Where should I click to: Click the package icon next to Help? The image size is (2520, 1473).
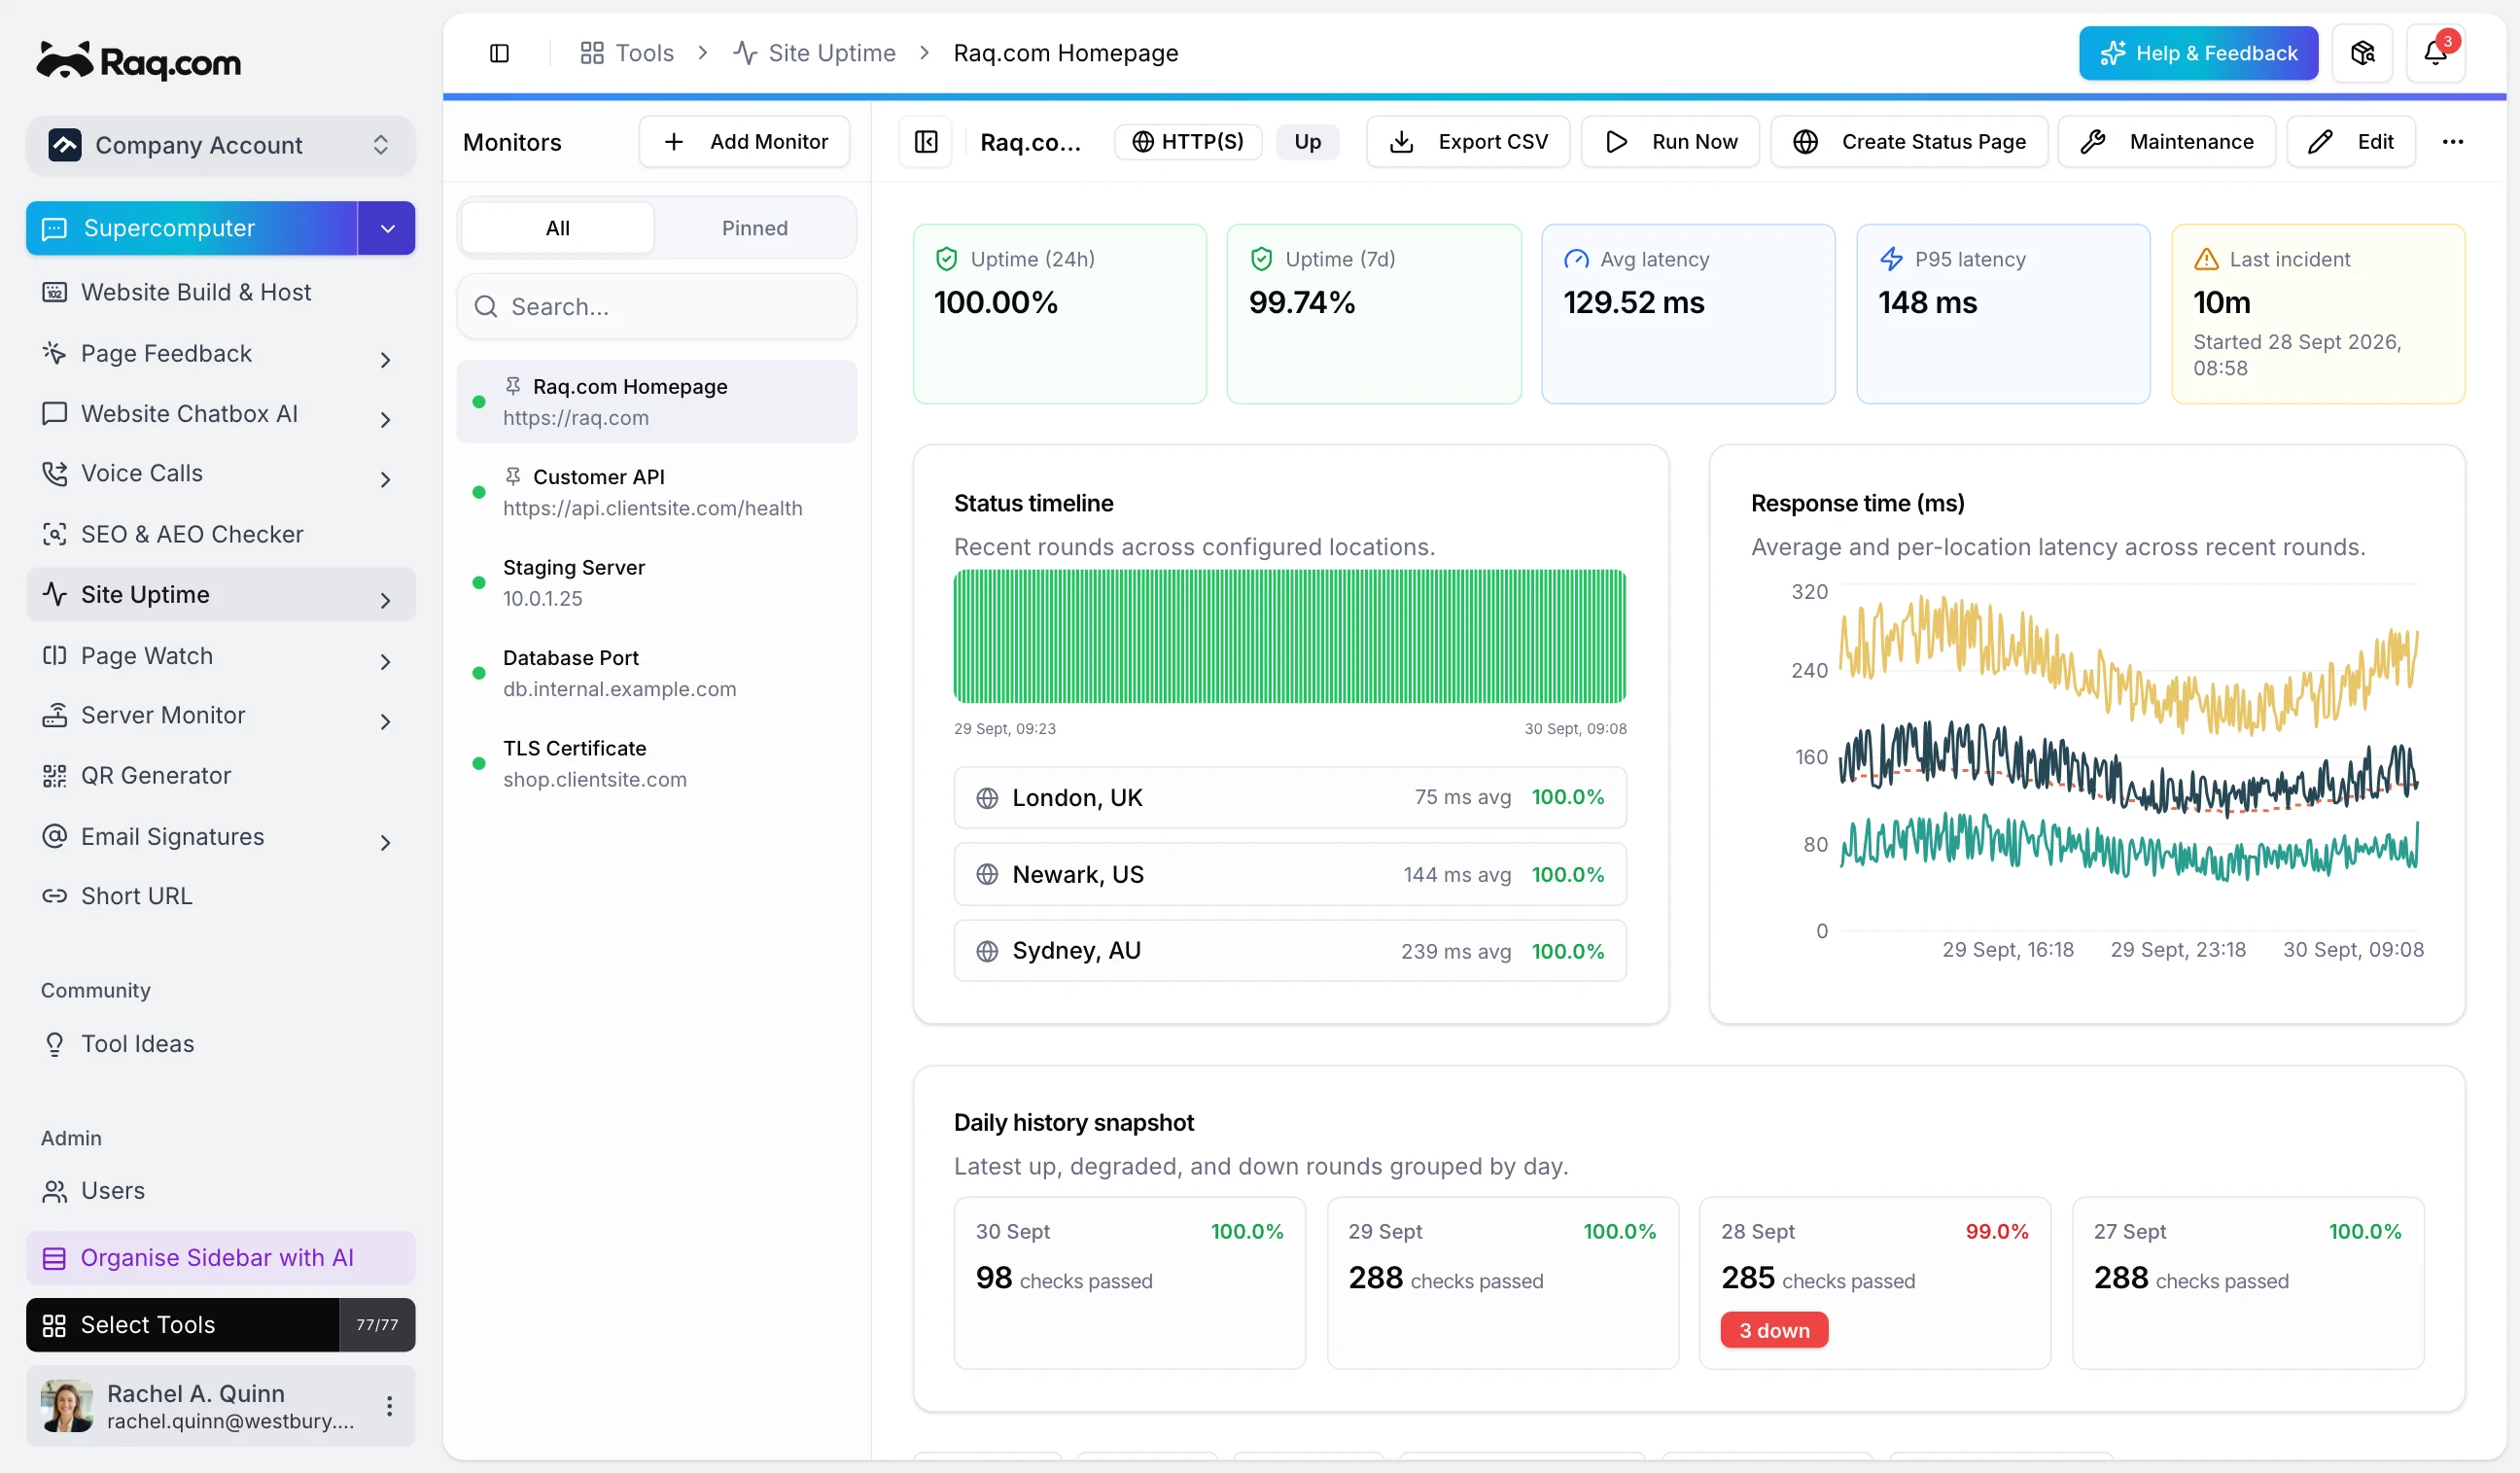pyautogui.click(x=2362, y=53)
